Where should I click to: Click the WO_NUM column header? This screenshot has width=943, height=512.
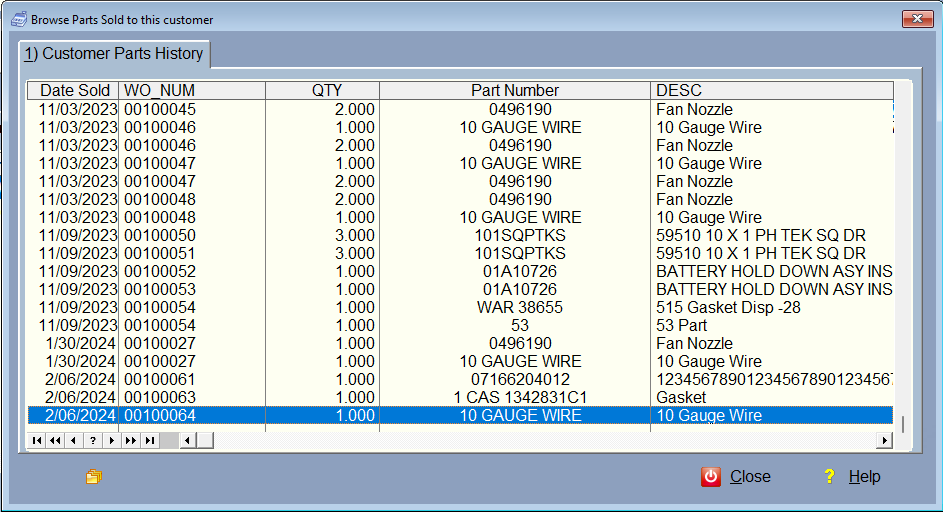[192, 91]
